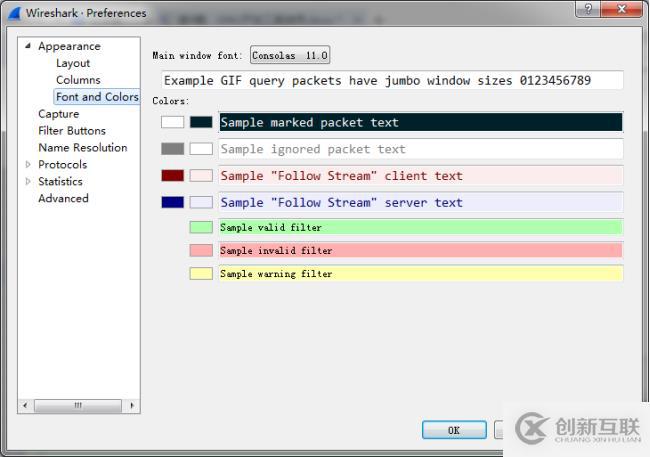Image resolution: width=650 pixels, height=457 pixels.
Task: Pick ignored packet white background swatch
Action: [x=201, y=149]
